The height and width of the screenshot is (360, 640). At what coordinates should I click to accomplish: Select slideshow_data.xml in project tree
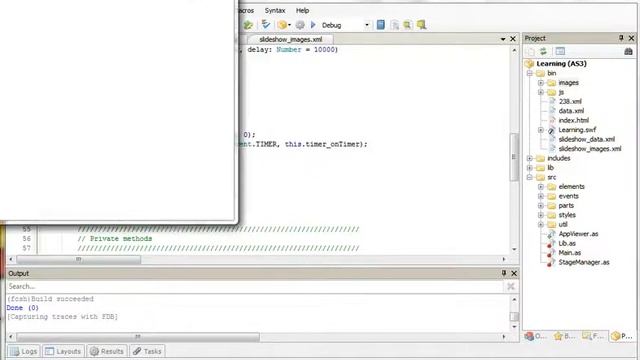[587, 139]
